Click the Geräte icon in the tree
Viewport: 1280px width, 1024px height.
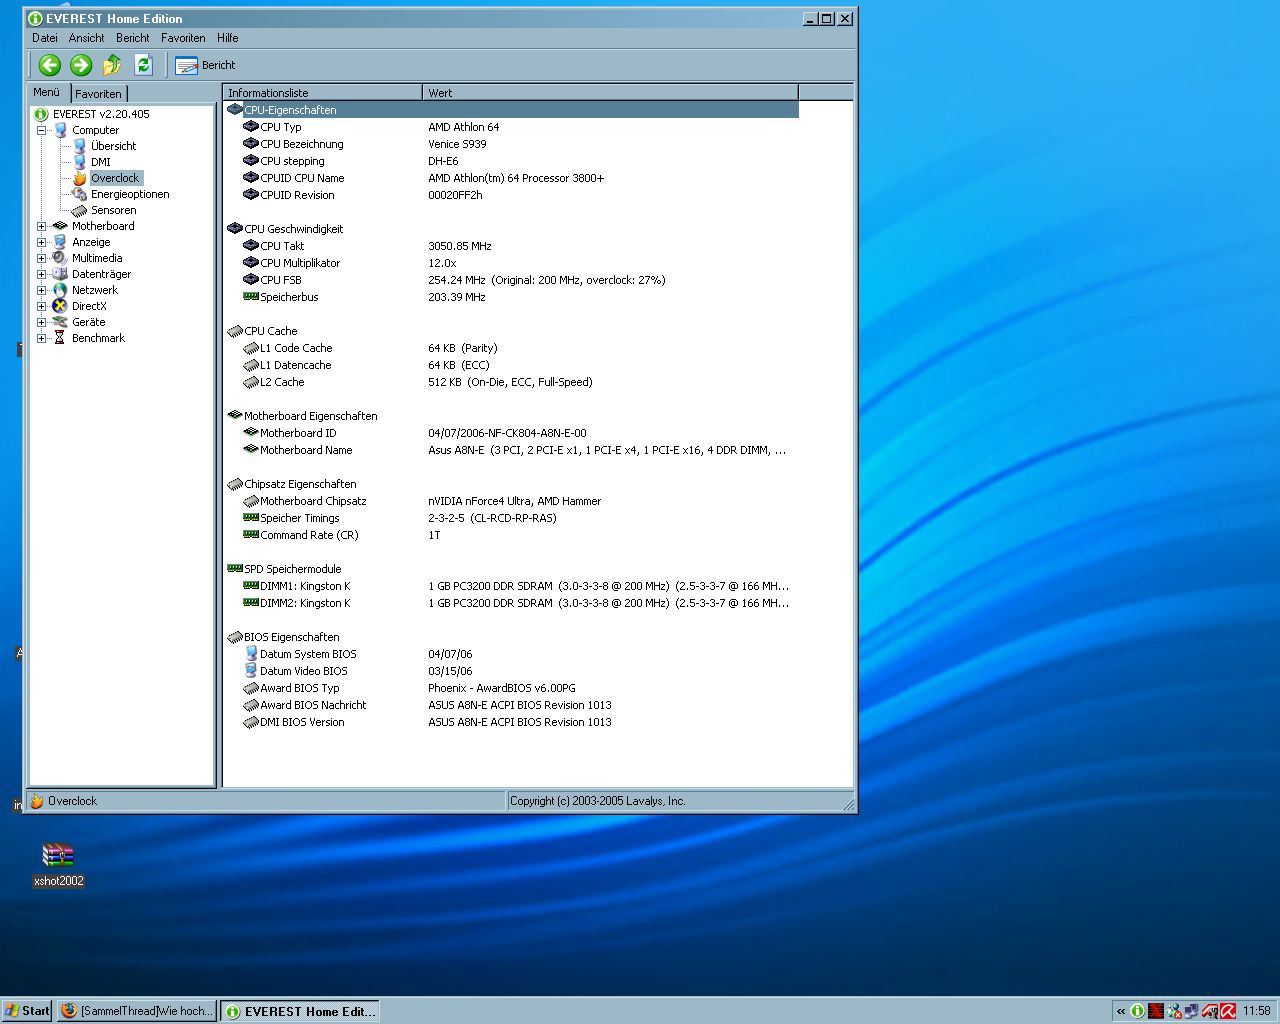pos(60,322)
